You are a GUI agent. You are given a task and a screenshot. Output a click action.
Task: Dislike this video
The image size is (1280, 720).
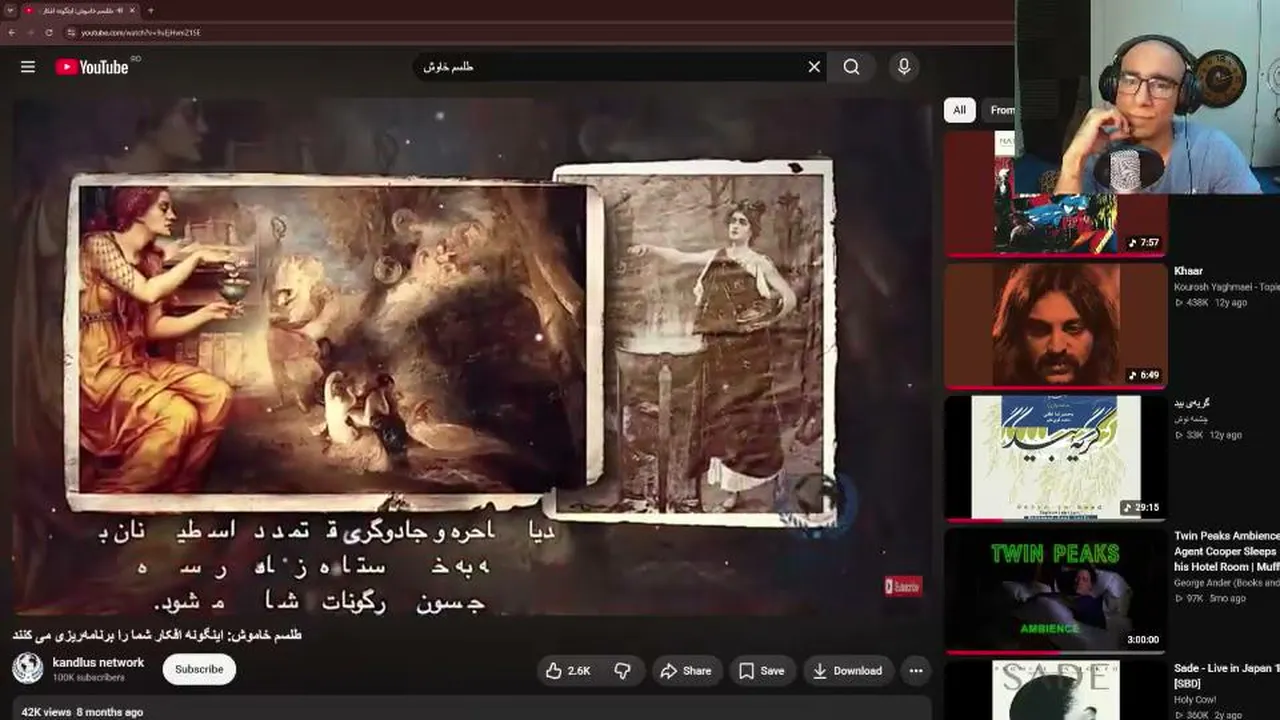(x=622, y=671)
